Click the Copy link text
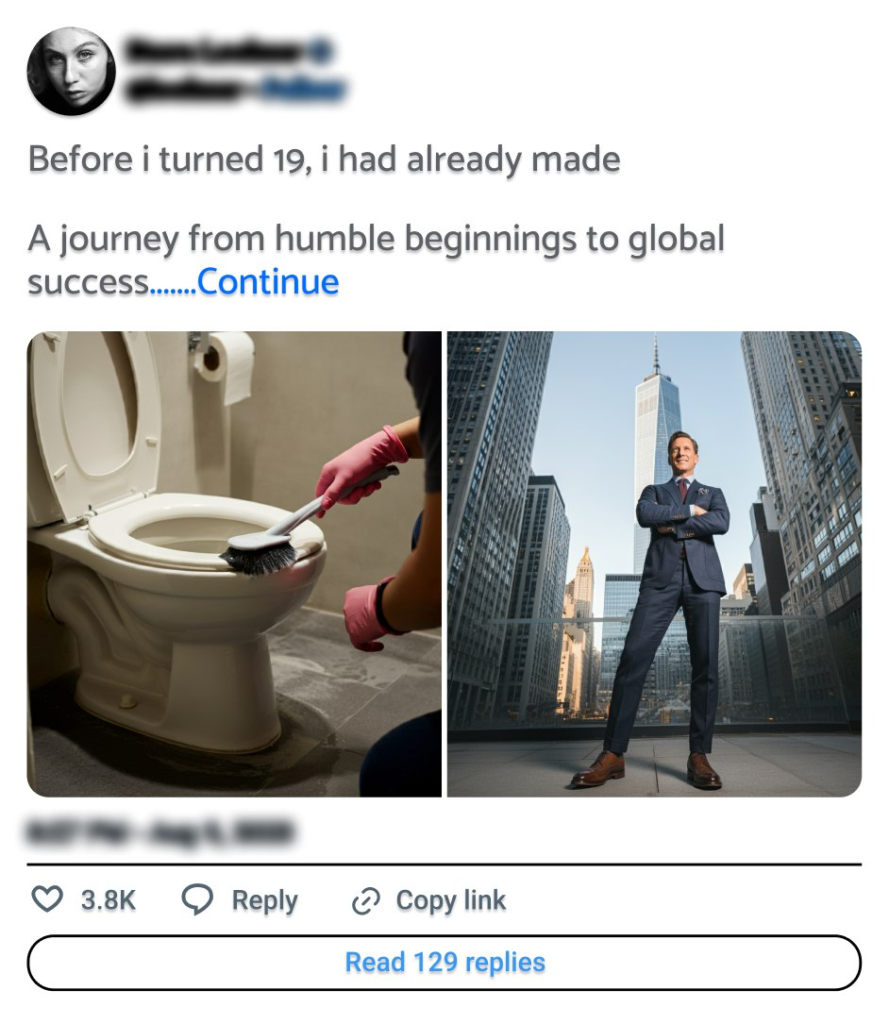 [x=451, y=900]
